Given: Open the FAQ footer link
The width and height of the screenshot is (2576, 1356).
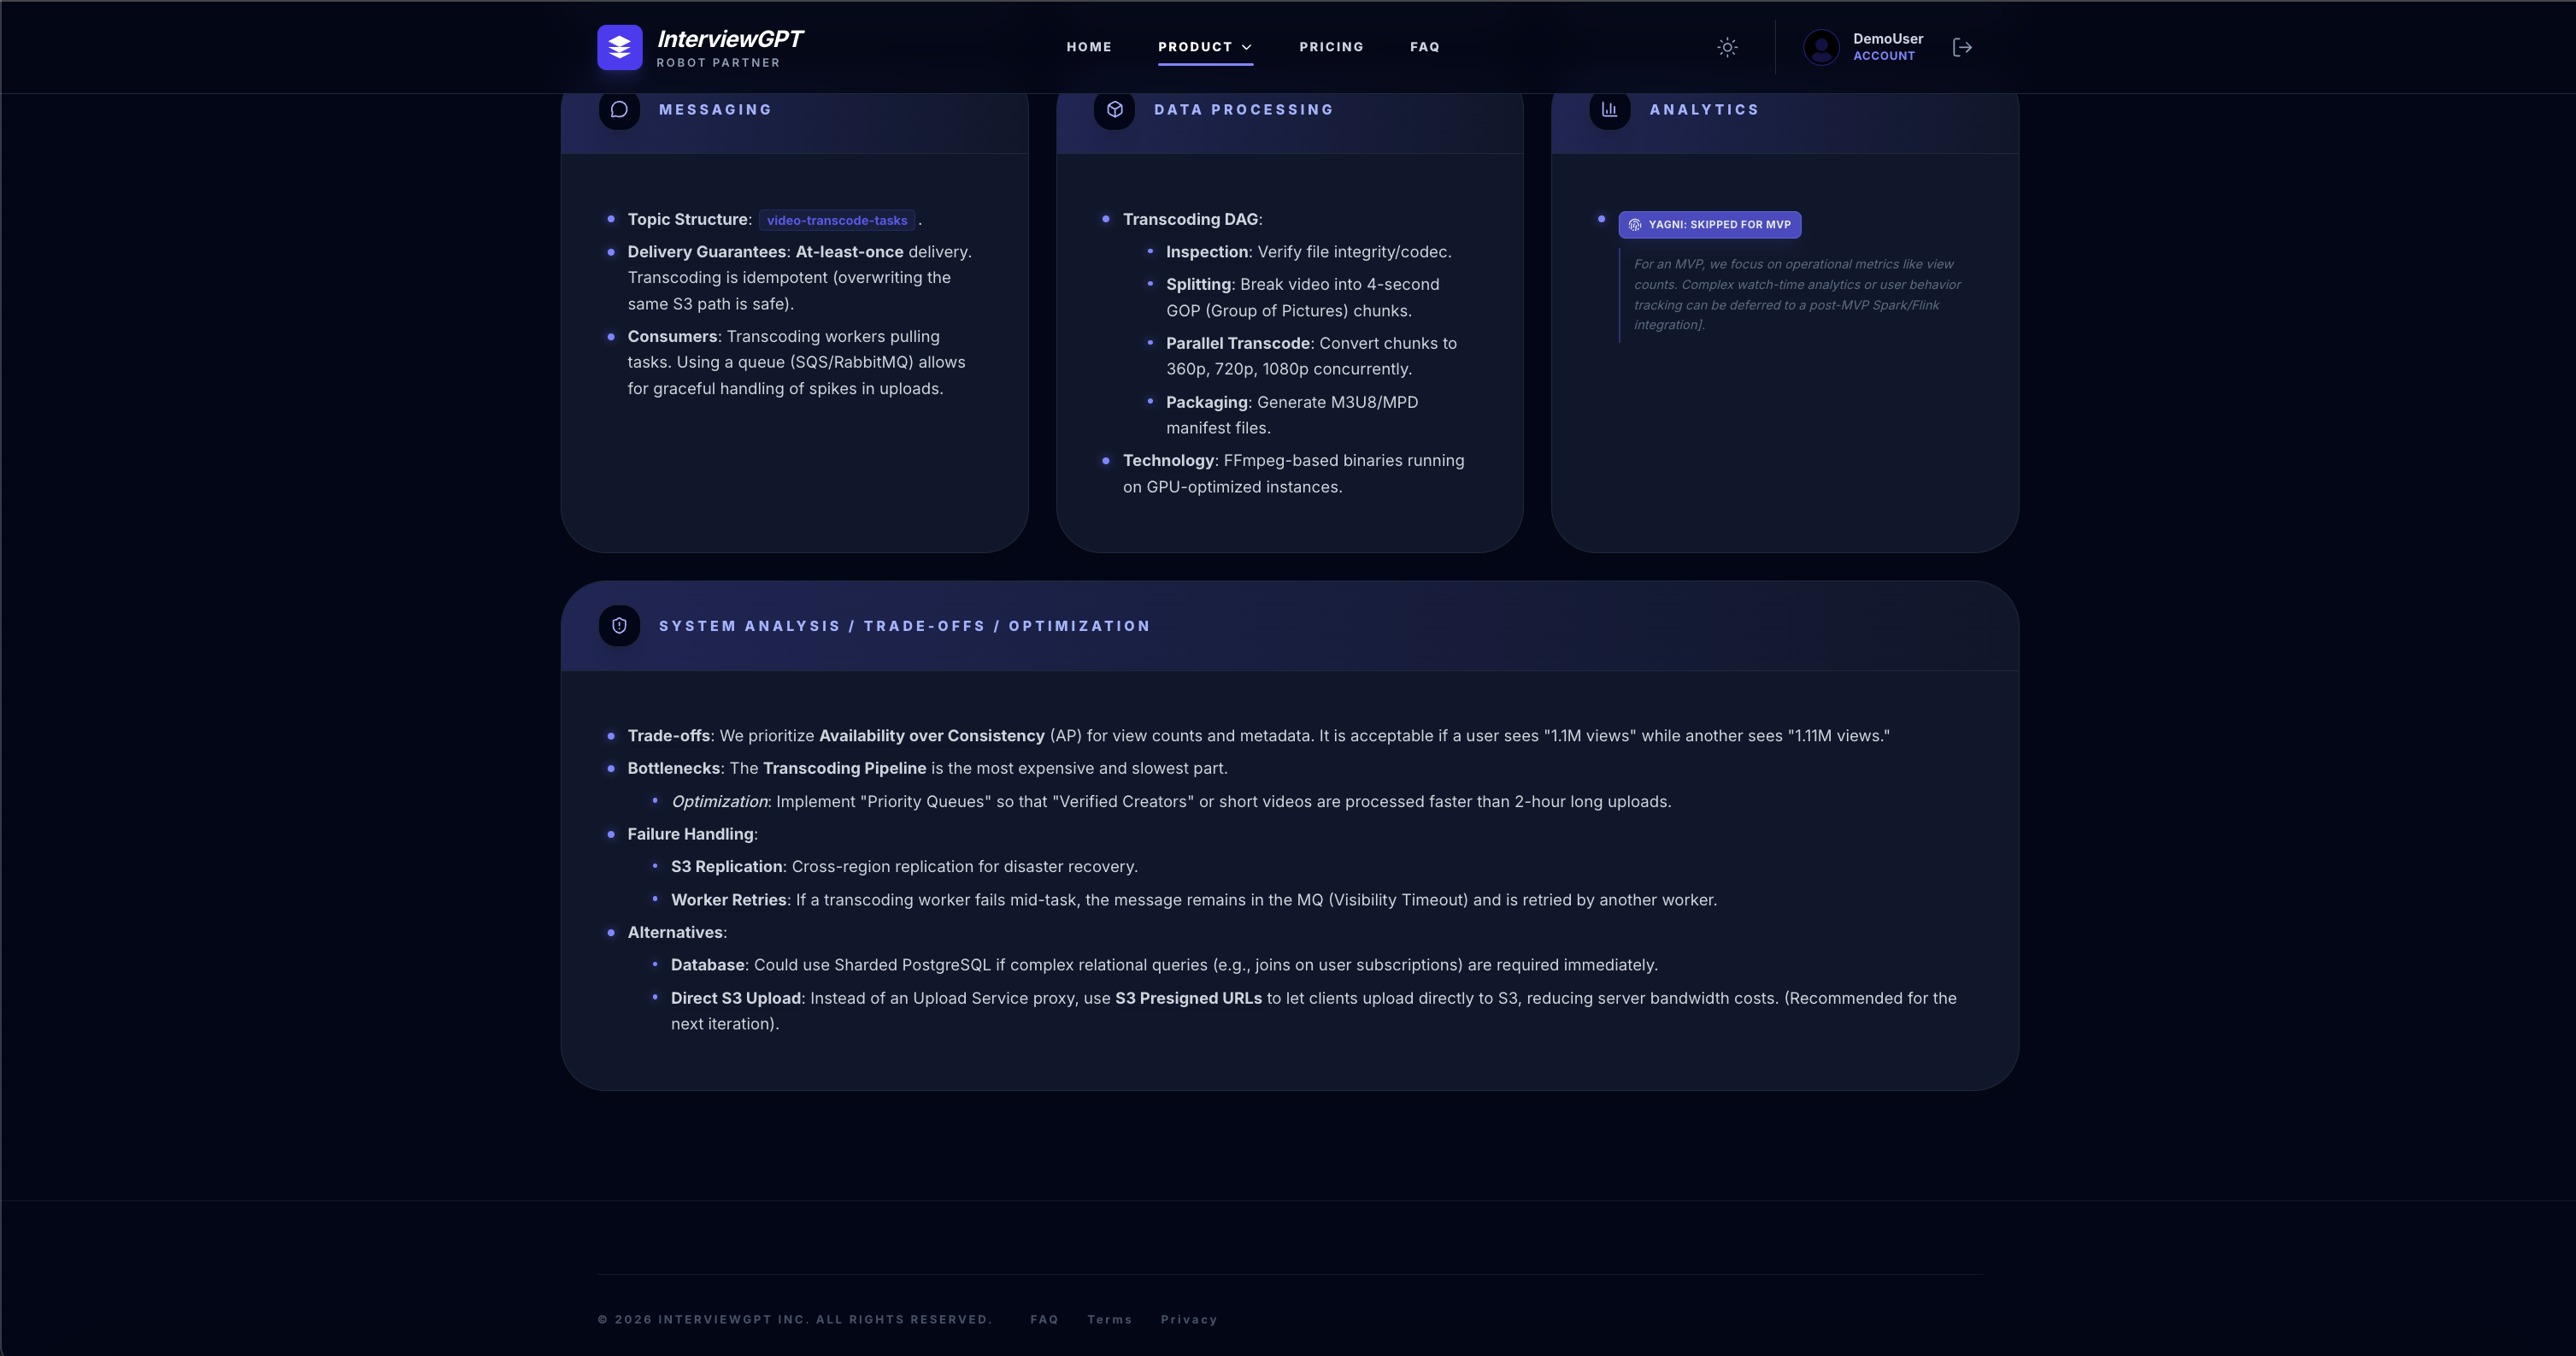Looking at the screenshot, I should [x=1044, y=1319].
